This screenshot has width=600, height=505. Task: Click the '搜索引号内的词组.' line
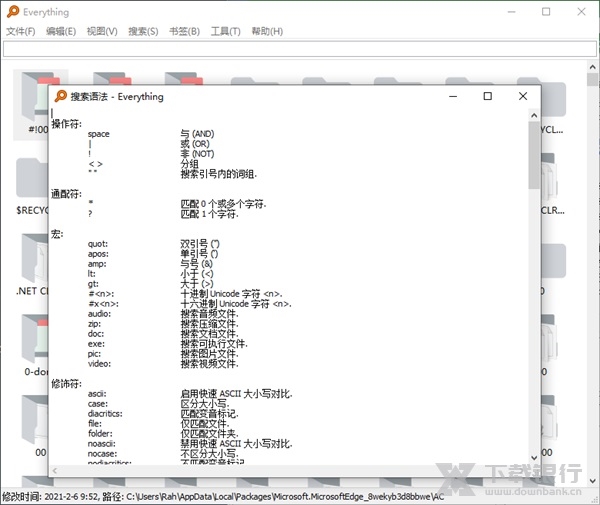coord(218,174)
